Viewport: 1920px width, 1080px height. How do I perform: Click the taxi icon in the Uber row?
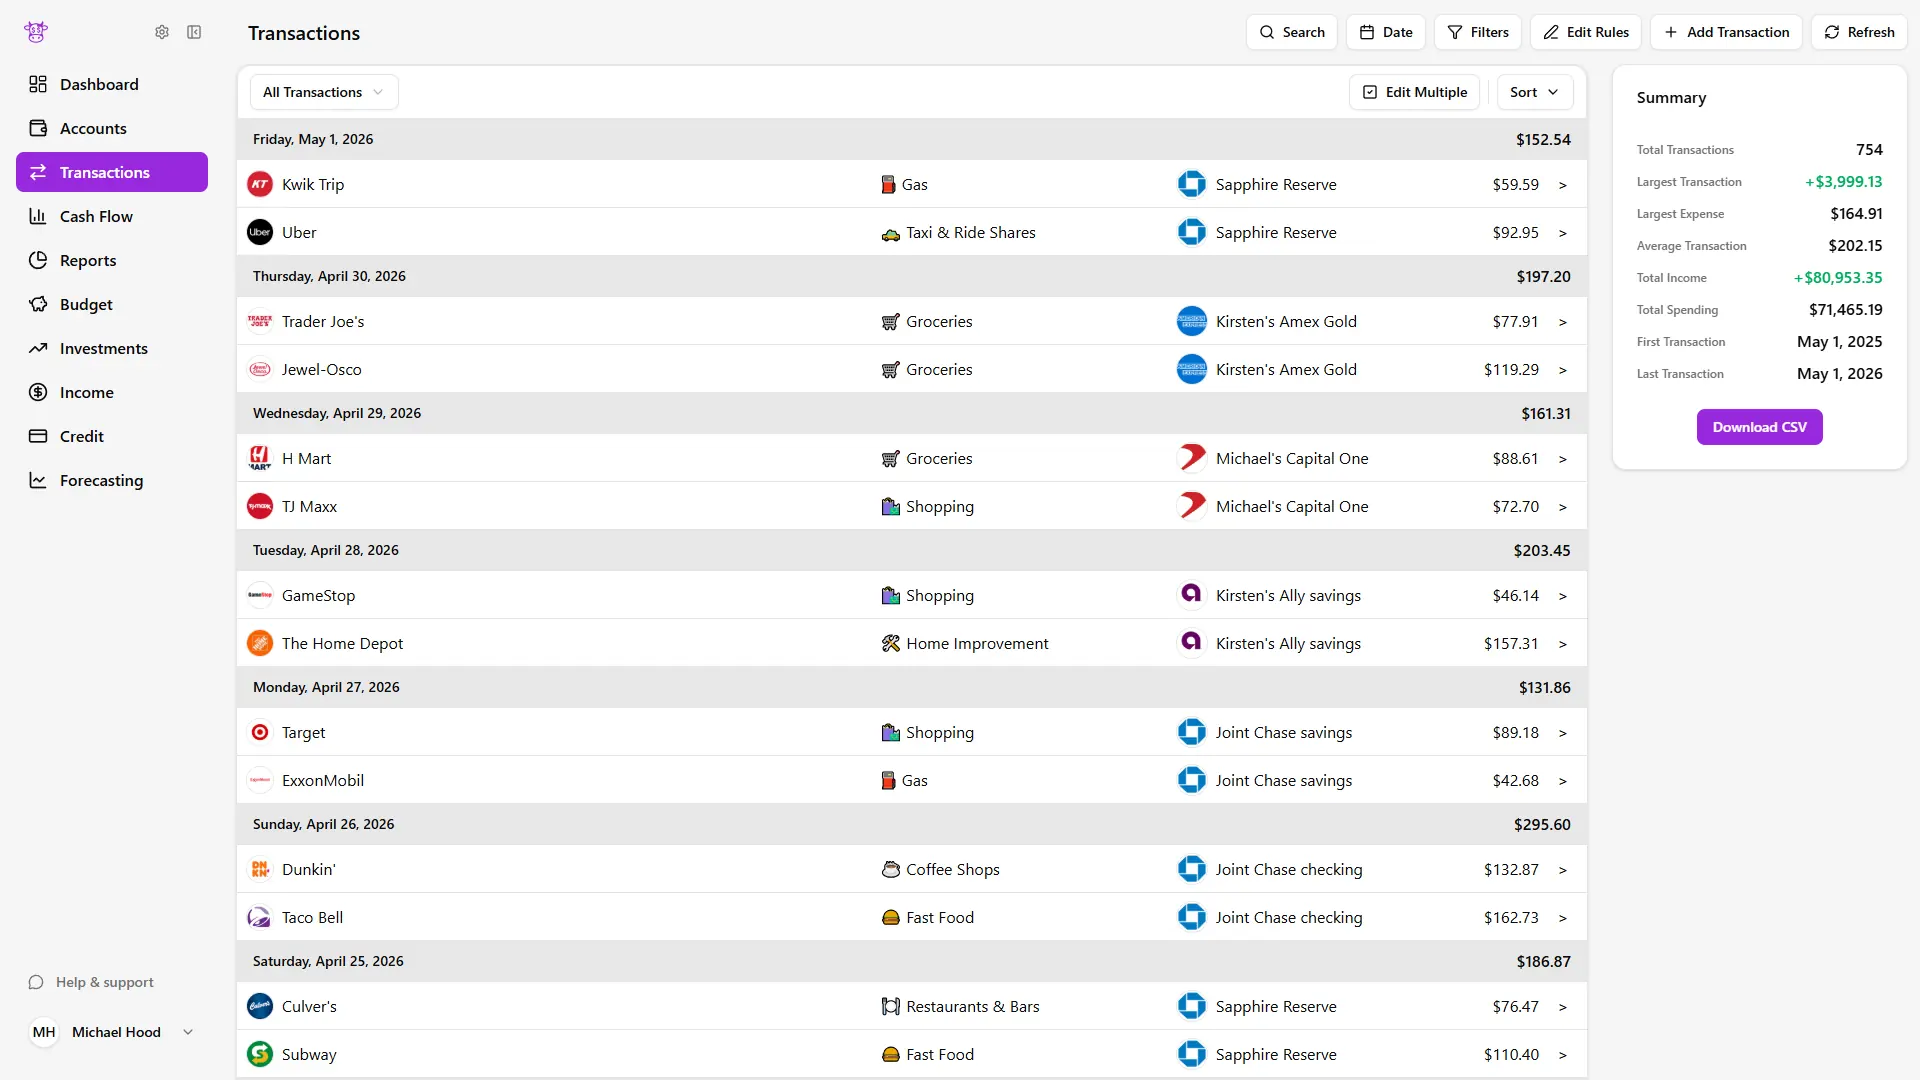(x=890, y=233)
